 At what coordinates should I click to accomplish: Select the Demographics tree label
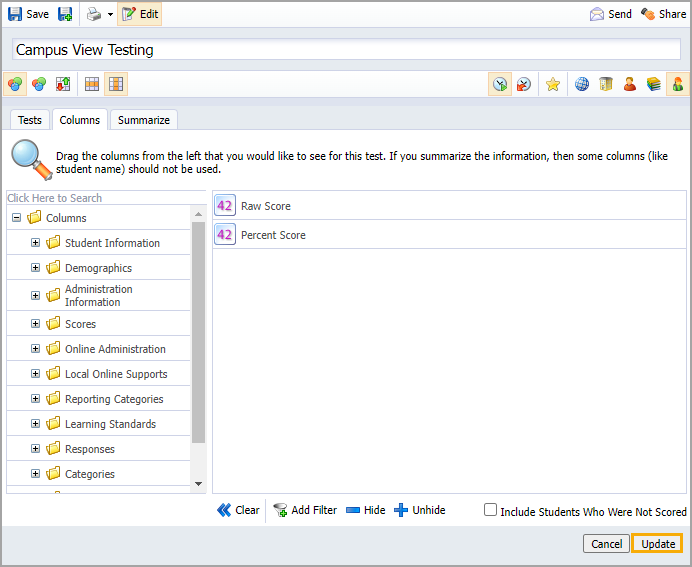pos(98,268)
